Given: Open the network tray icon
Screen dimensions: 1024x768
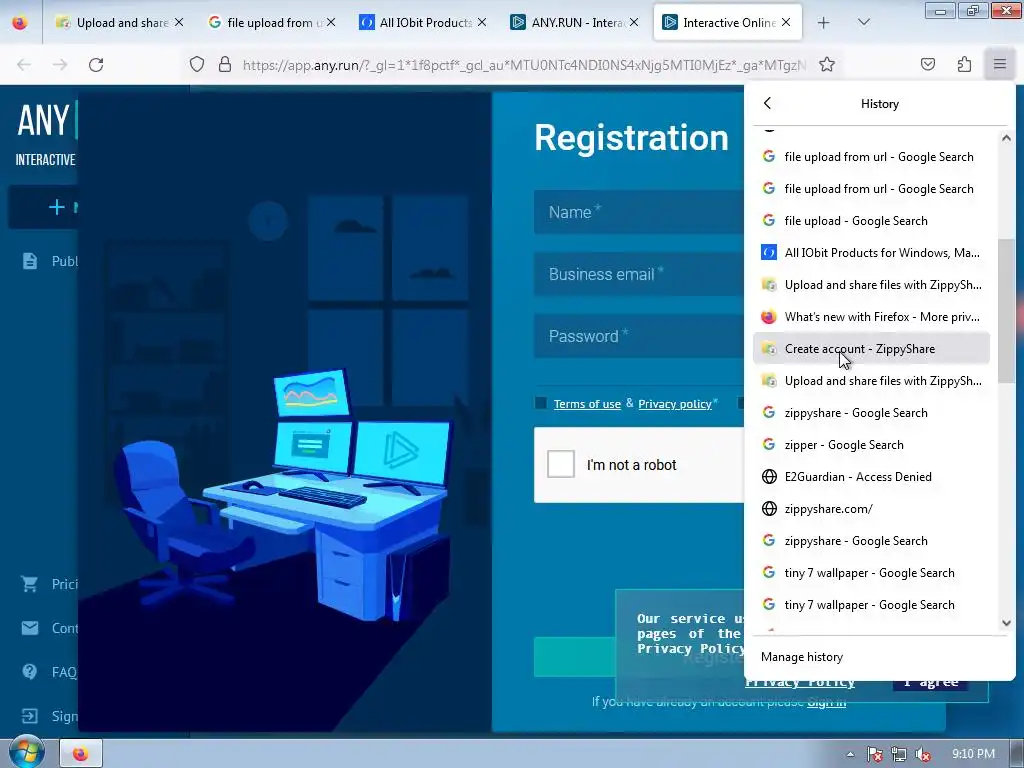Looking at the screenshot, I should (899, 754).
